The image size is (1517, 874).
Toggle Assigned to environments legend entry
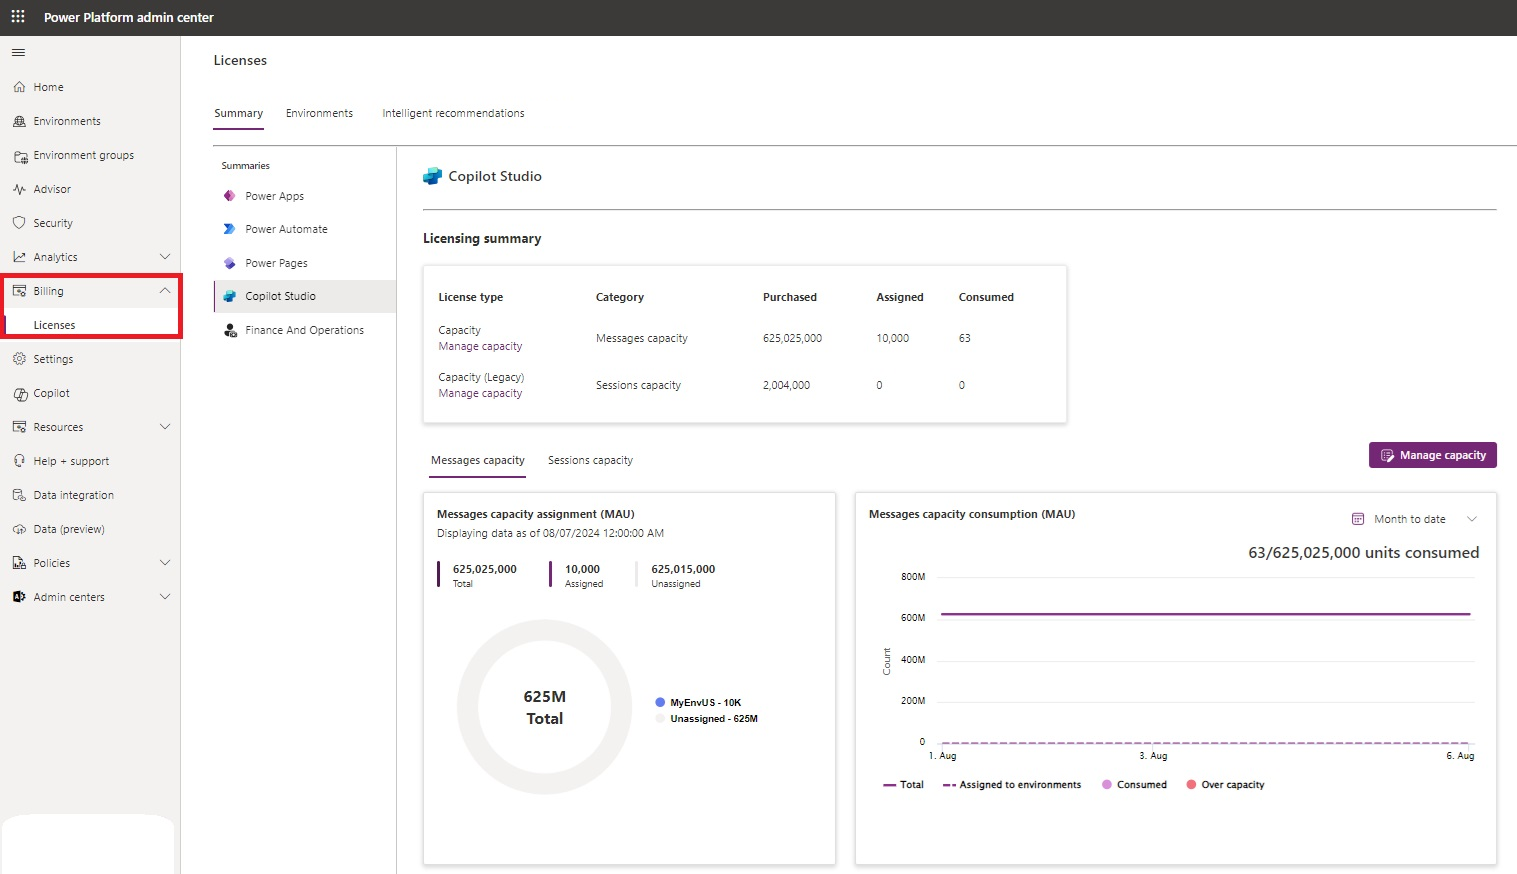1012,785
